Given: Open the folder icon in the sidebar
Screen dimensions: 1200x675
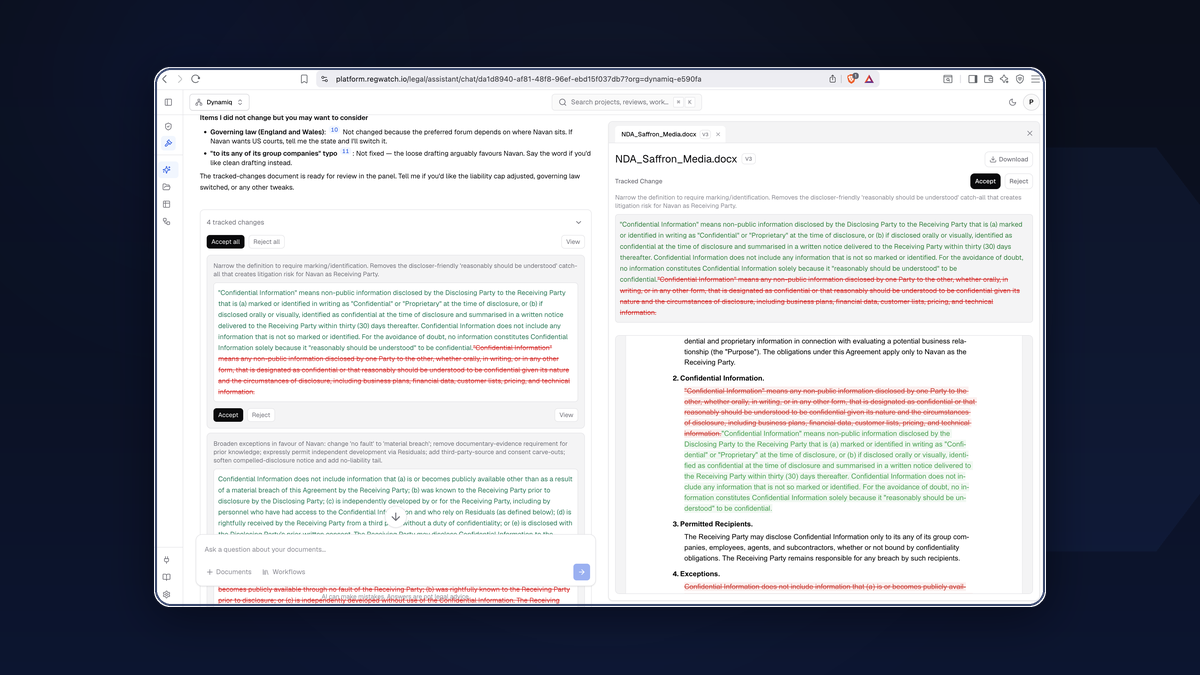Looking at the screenshot, I should click(x=167, y=187).
